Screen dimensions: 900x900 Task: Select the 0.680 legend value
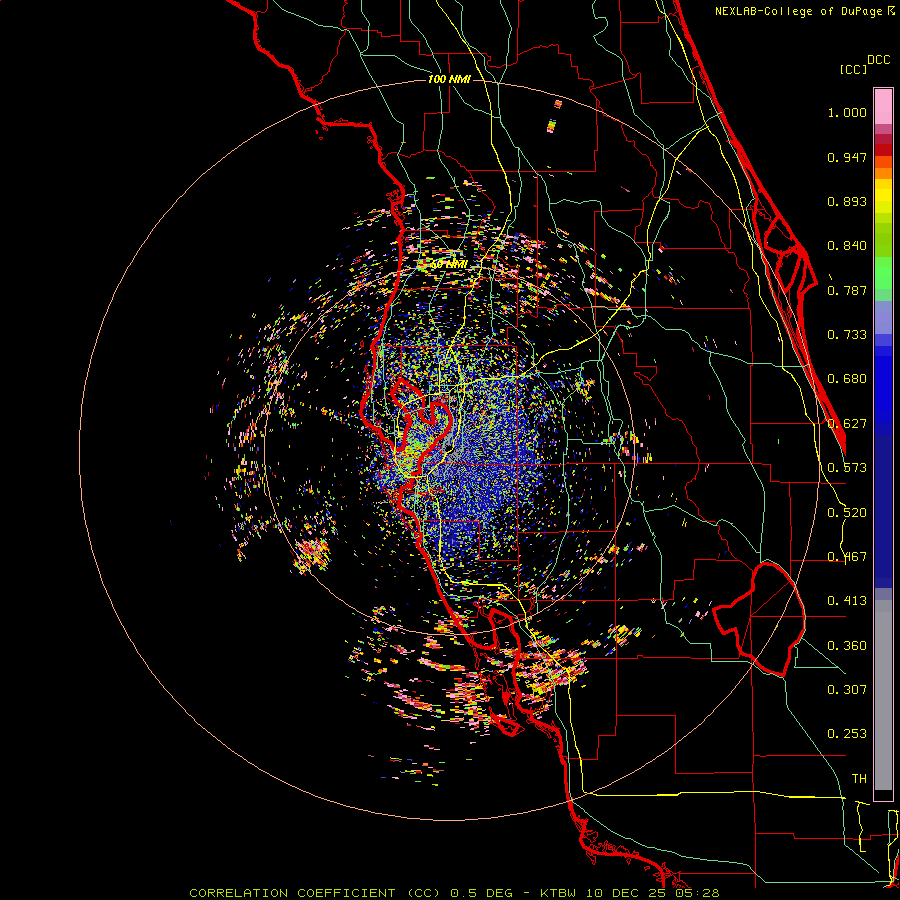pos(847,379)
